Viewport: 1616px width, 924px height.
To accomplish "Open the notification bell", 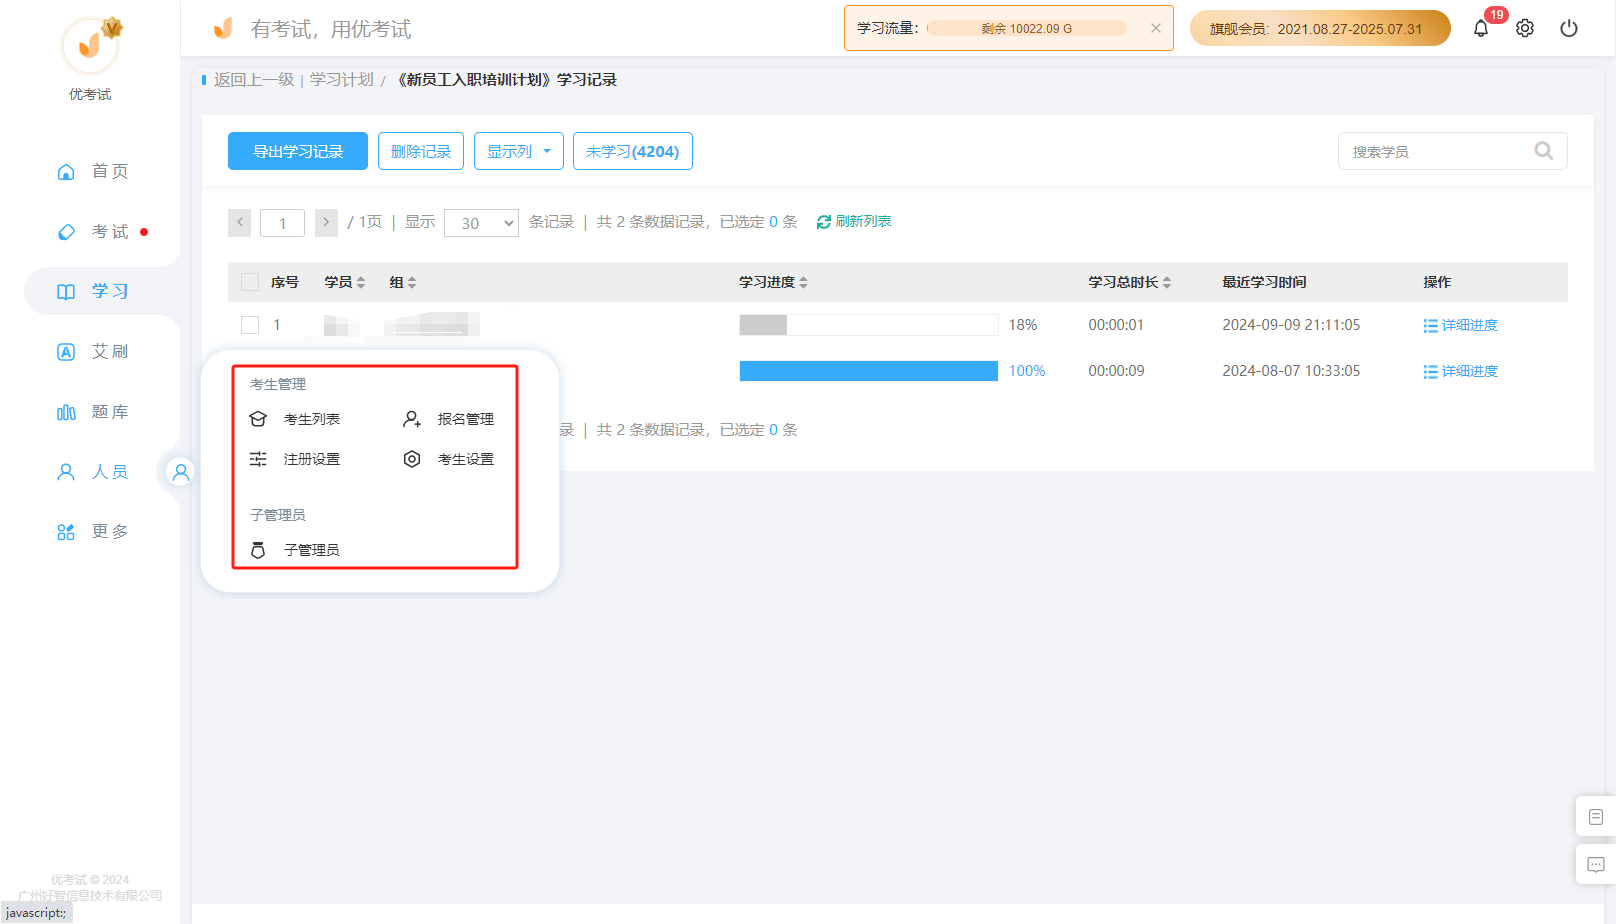I will click(1481, 28).
